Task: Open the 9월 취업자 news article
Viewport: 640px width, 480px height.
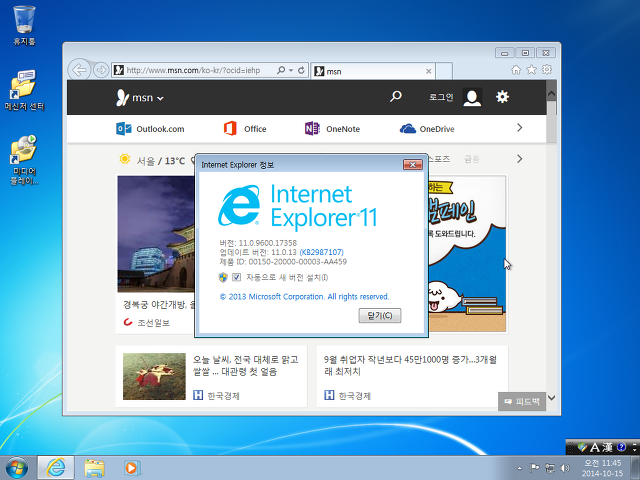Action: click(410, 366)
